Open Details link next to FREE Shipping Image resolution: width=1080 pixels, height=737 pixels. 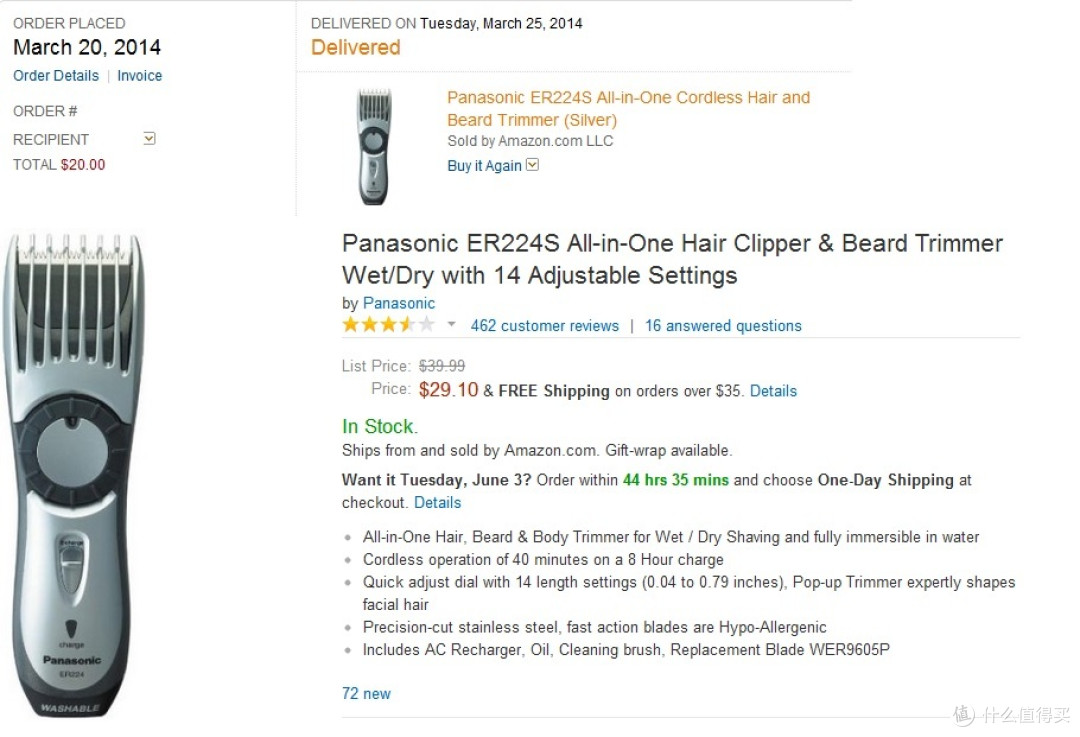click(x=773, y=391)
